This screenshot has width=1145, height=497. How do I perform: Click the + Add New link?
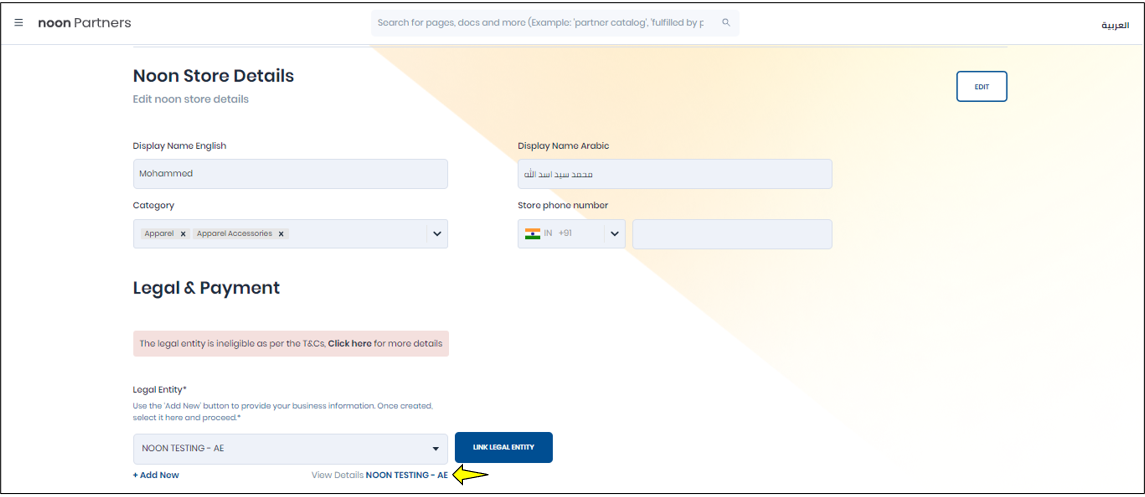156,475
